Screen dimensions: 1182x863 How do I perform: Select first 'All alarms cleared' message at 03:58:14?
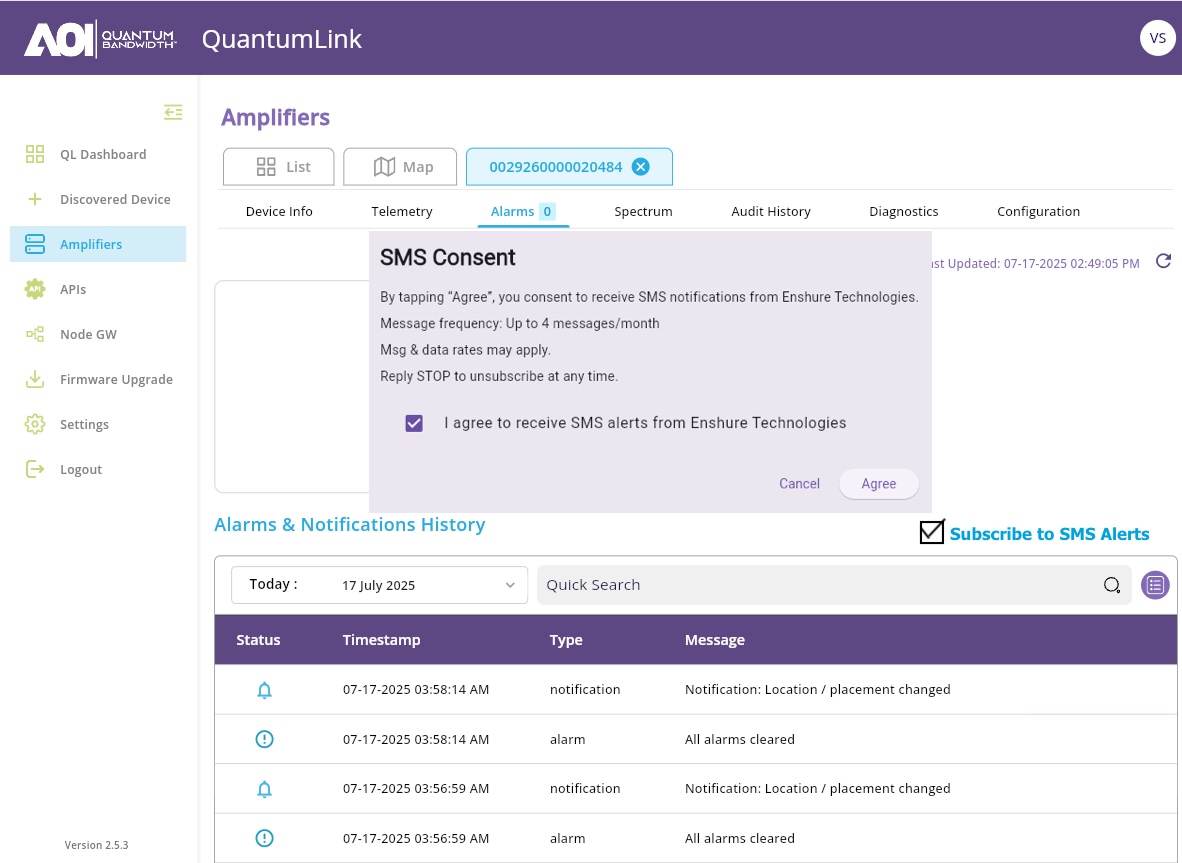point(740,739)
